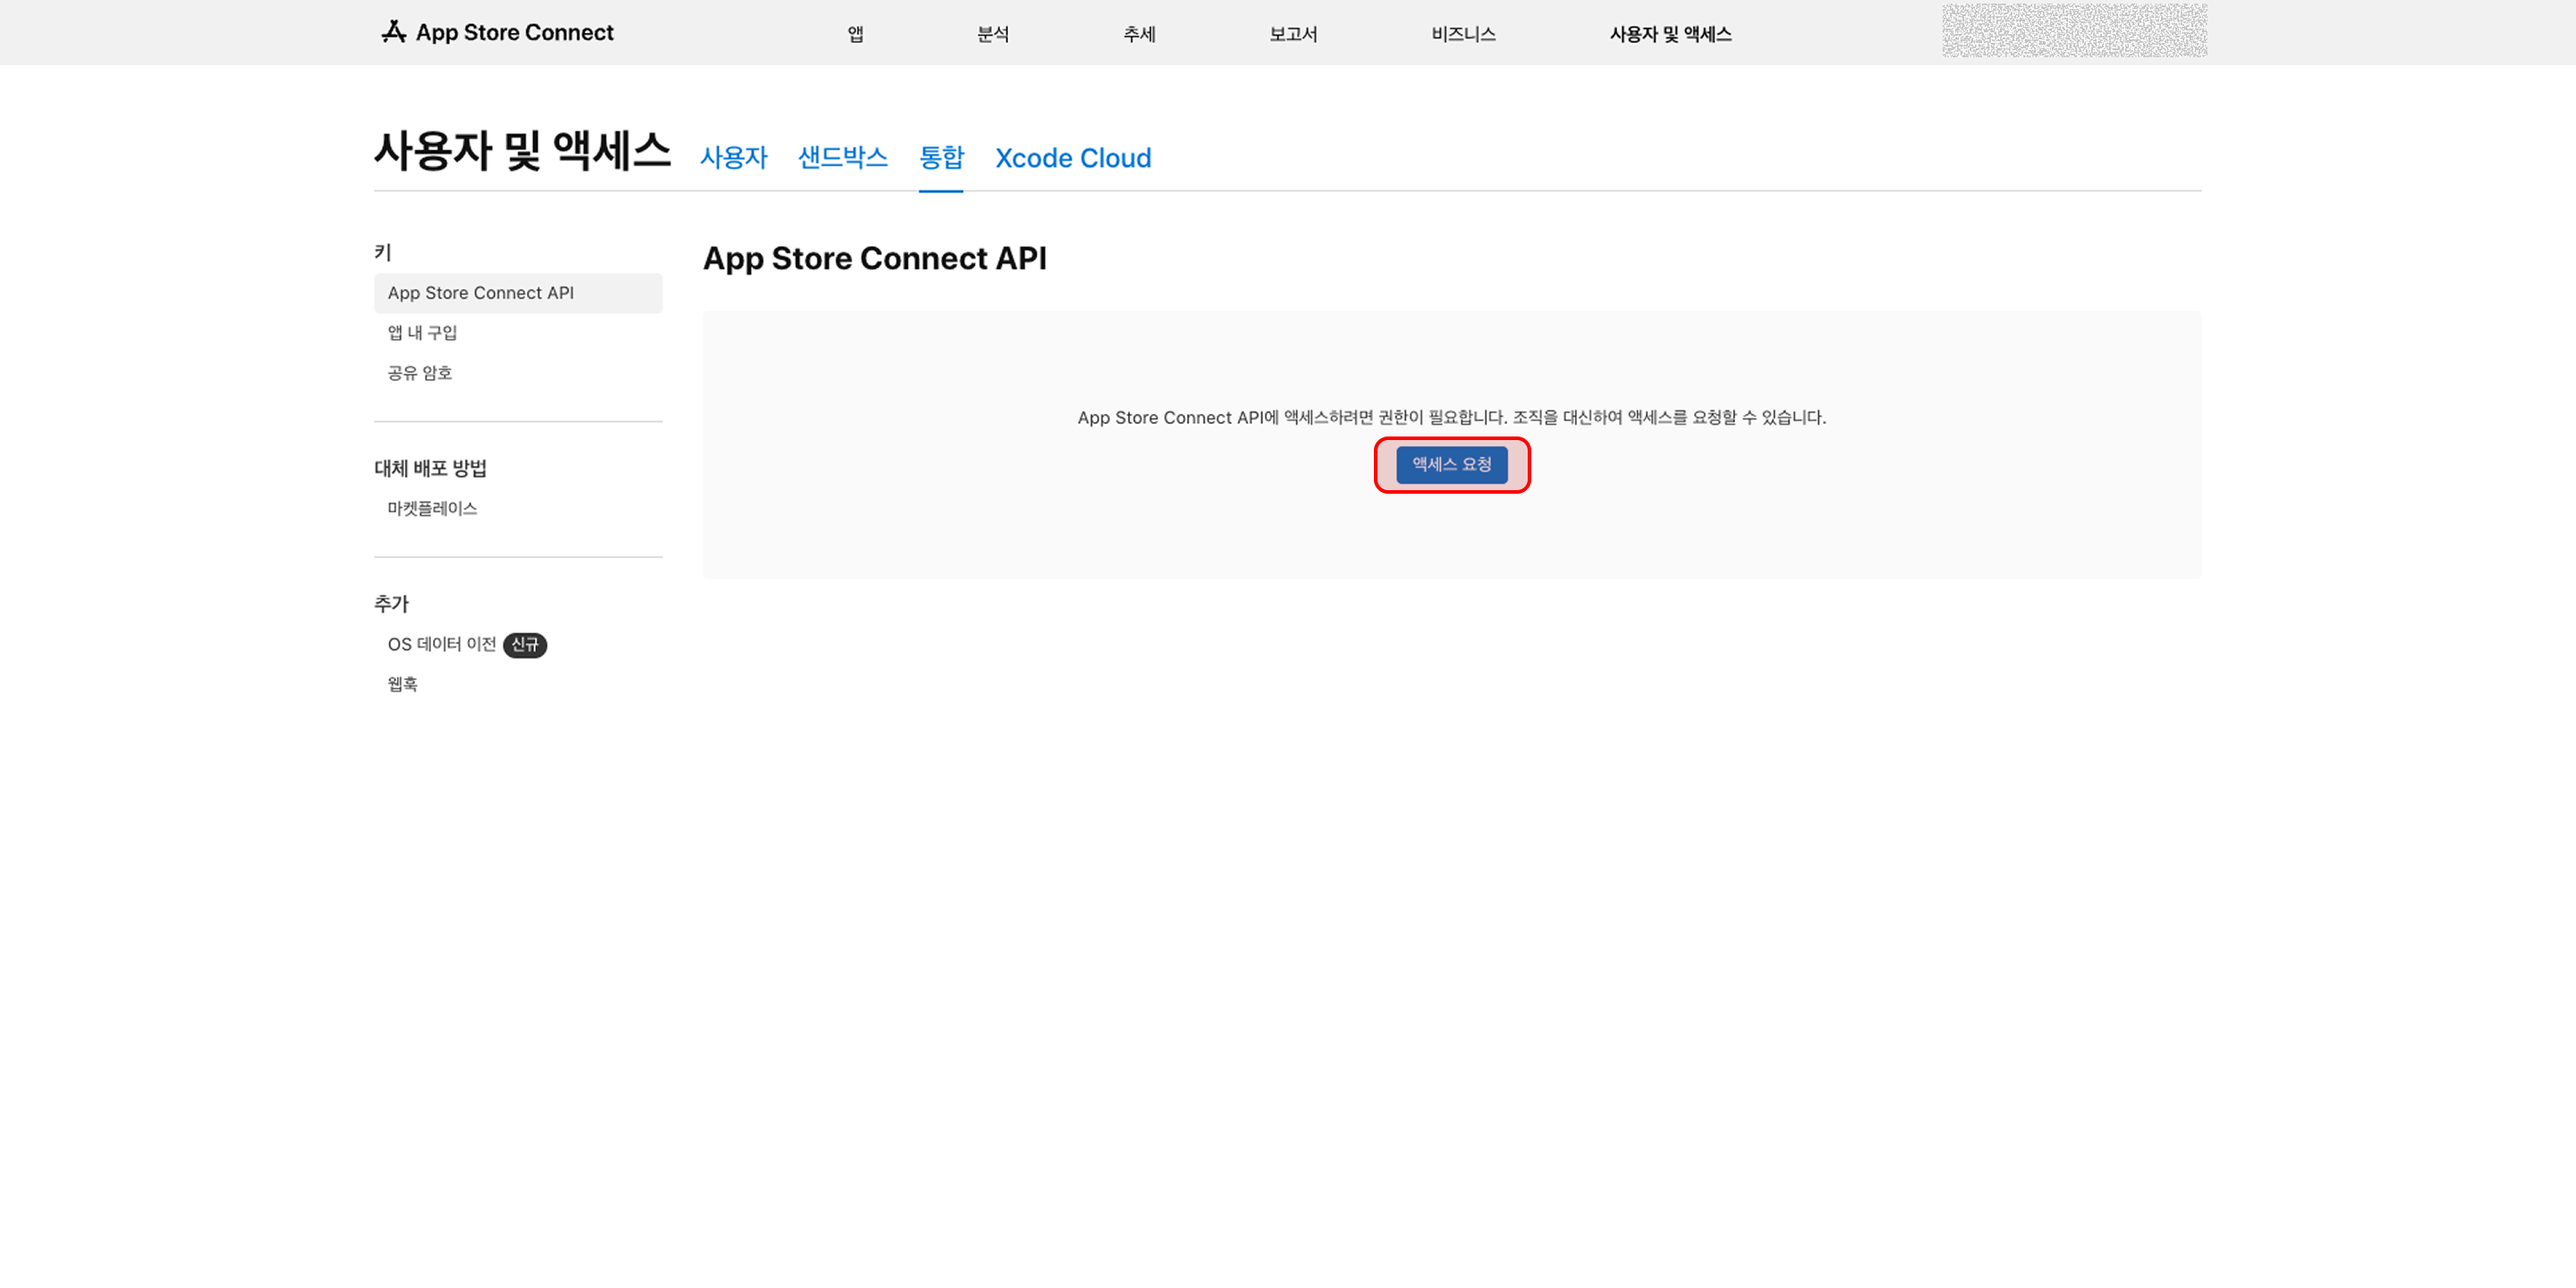
Task: Select 비즈니스 in the top navigation
Action: [x=1463, y=34]
